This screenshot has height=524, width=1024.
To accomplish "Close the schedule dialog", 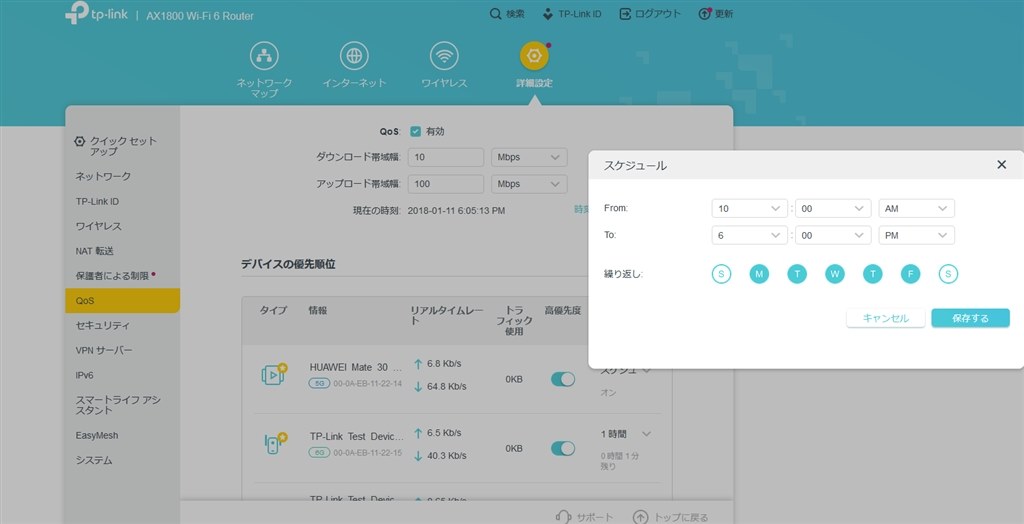I will click(x=1002, y=165).
